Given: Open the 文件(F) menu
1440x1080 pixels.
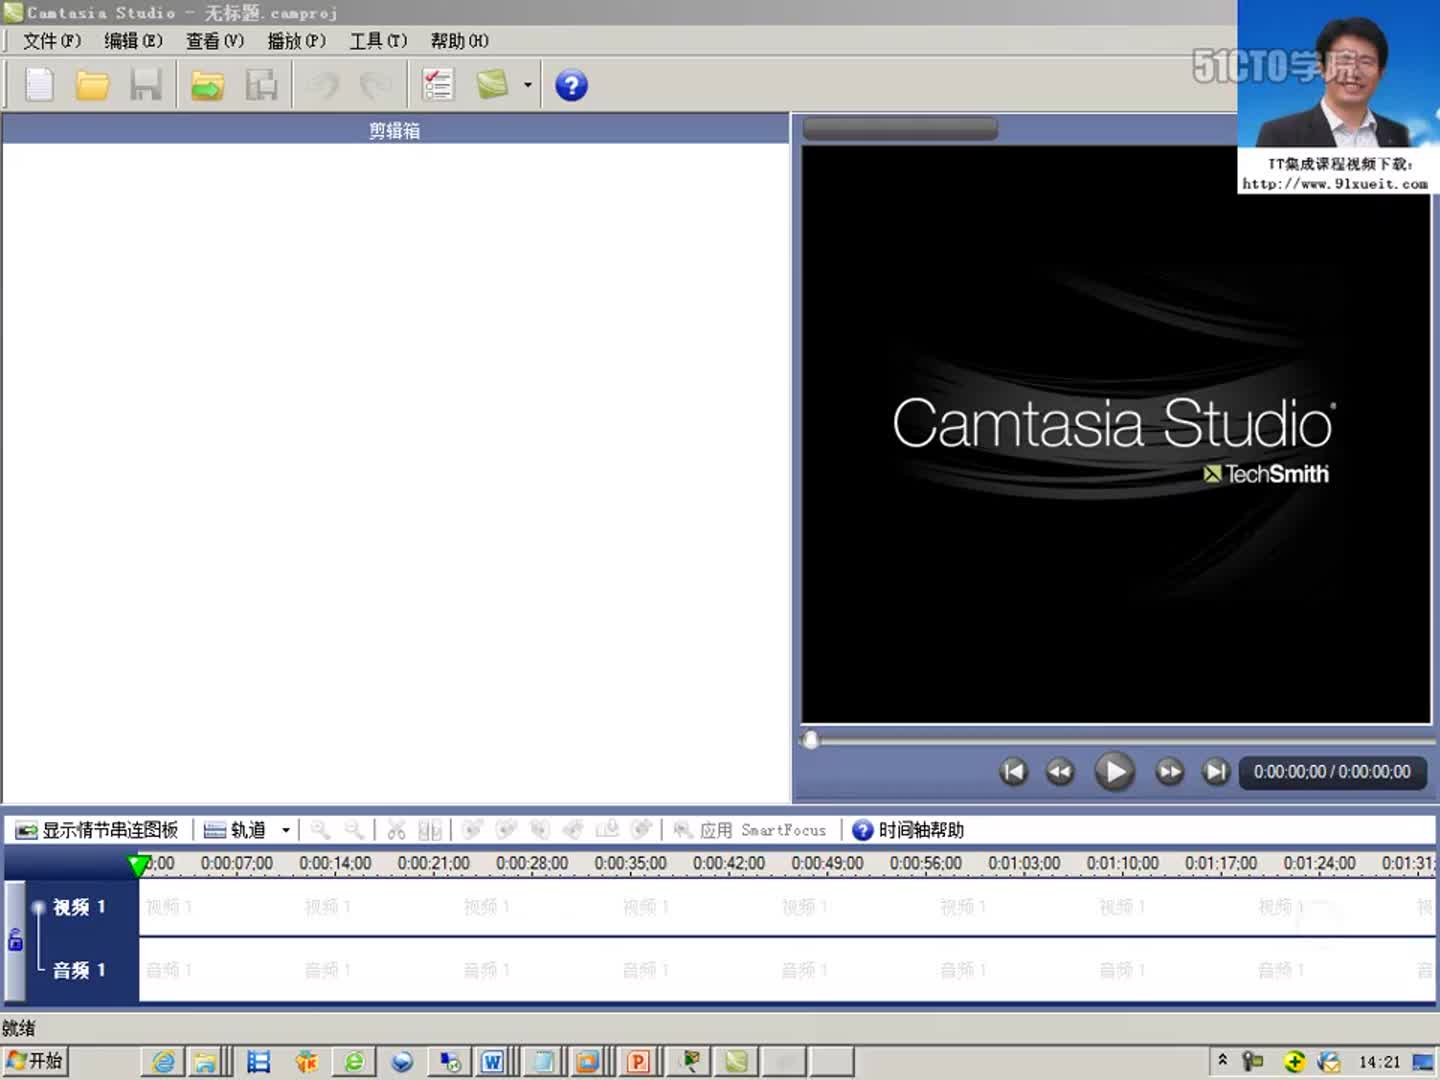Looking at the screenshot, I should pyautogui.click(x=52, y=41).
